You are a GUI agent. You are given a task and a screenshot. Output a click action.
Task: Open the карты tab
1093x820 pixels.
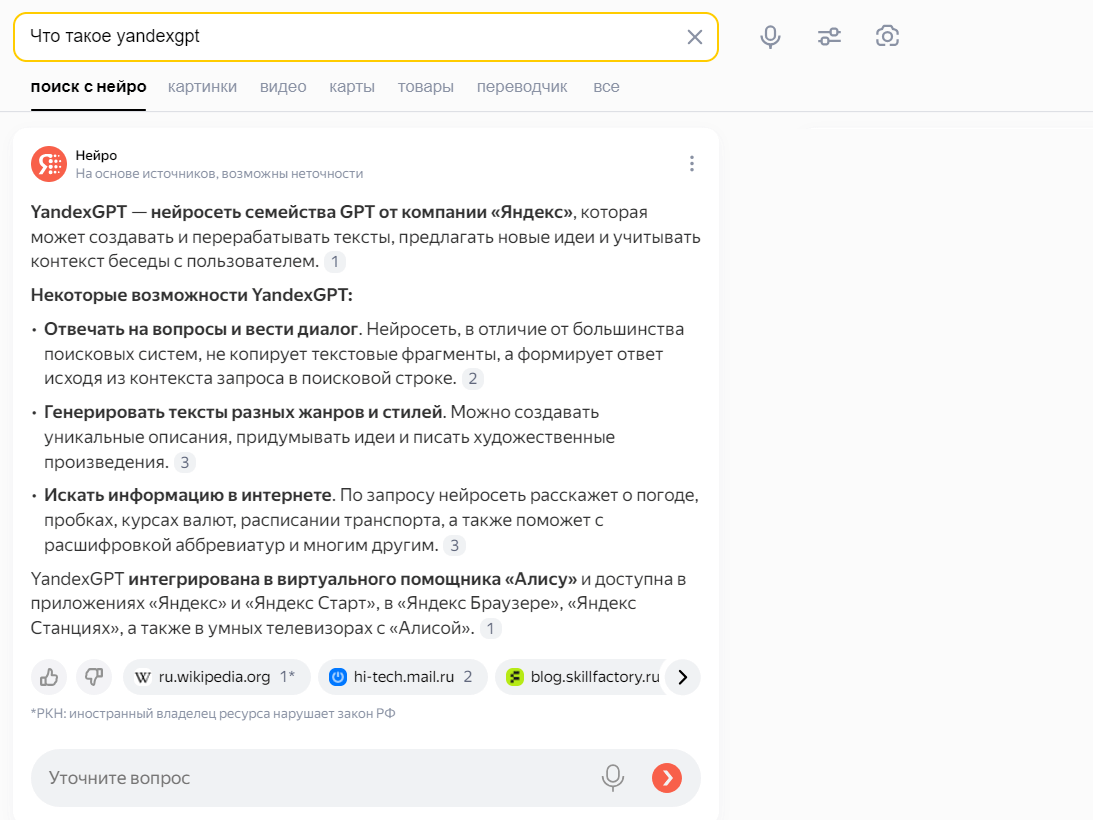[352, 87]
